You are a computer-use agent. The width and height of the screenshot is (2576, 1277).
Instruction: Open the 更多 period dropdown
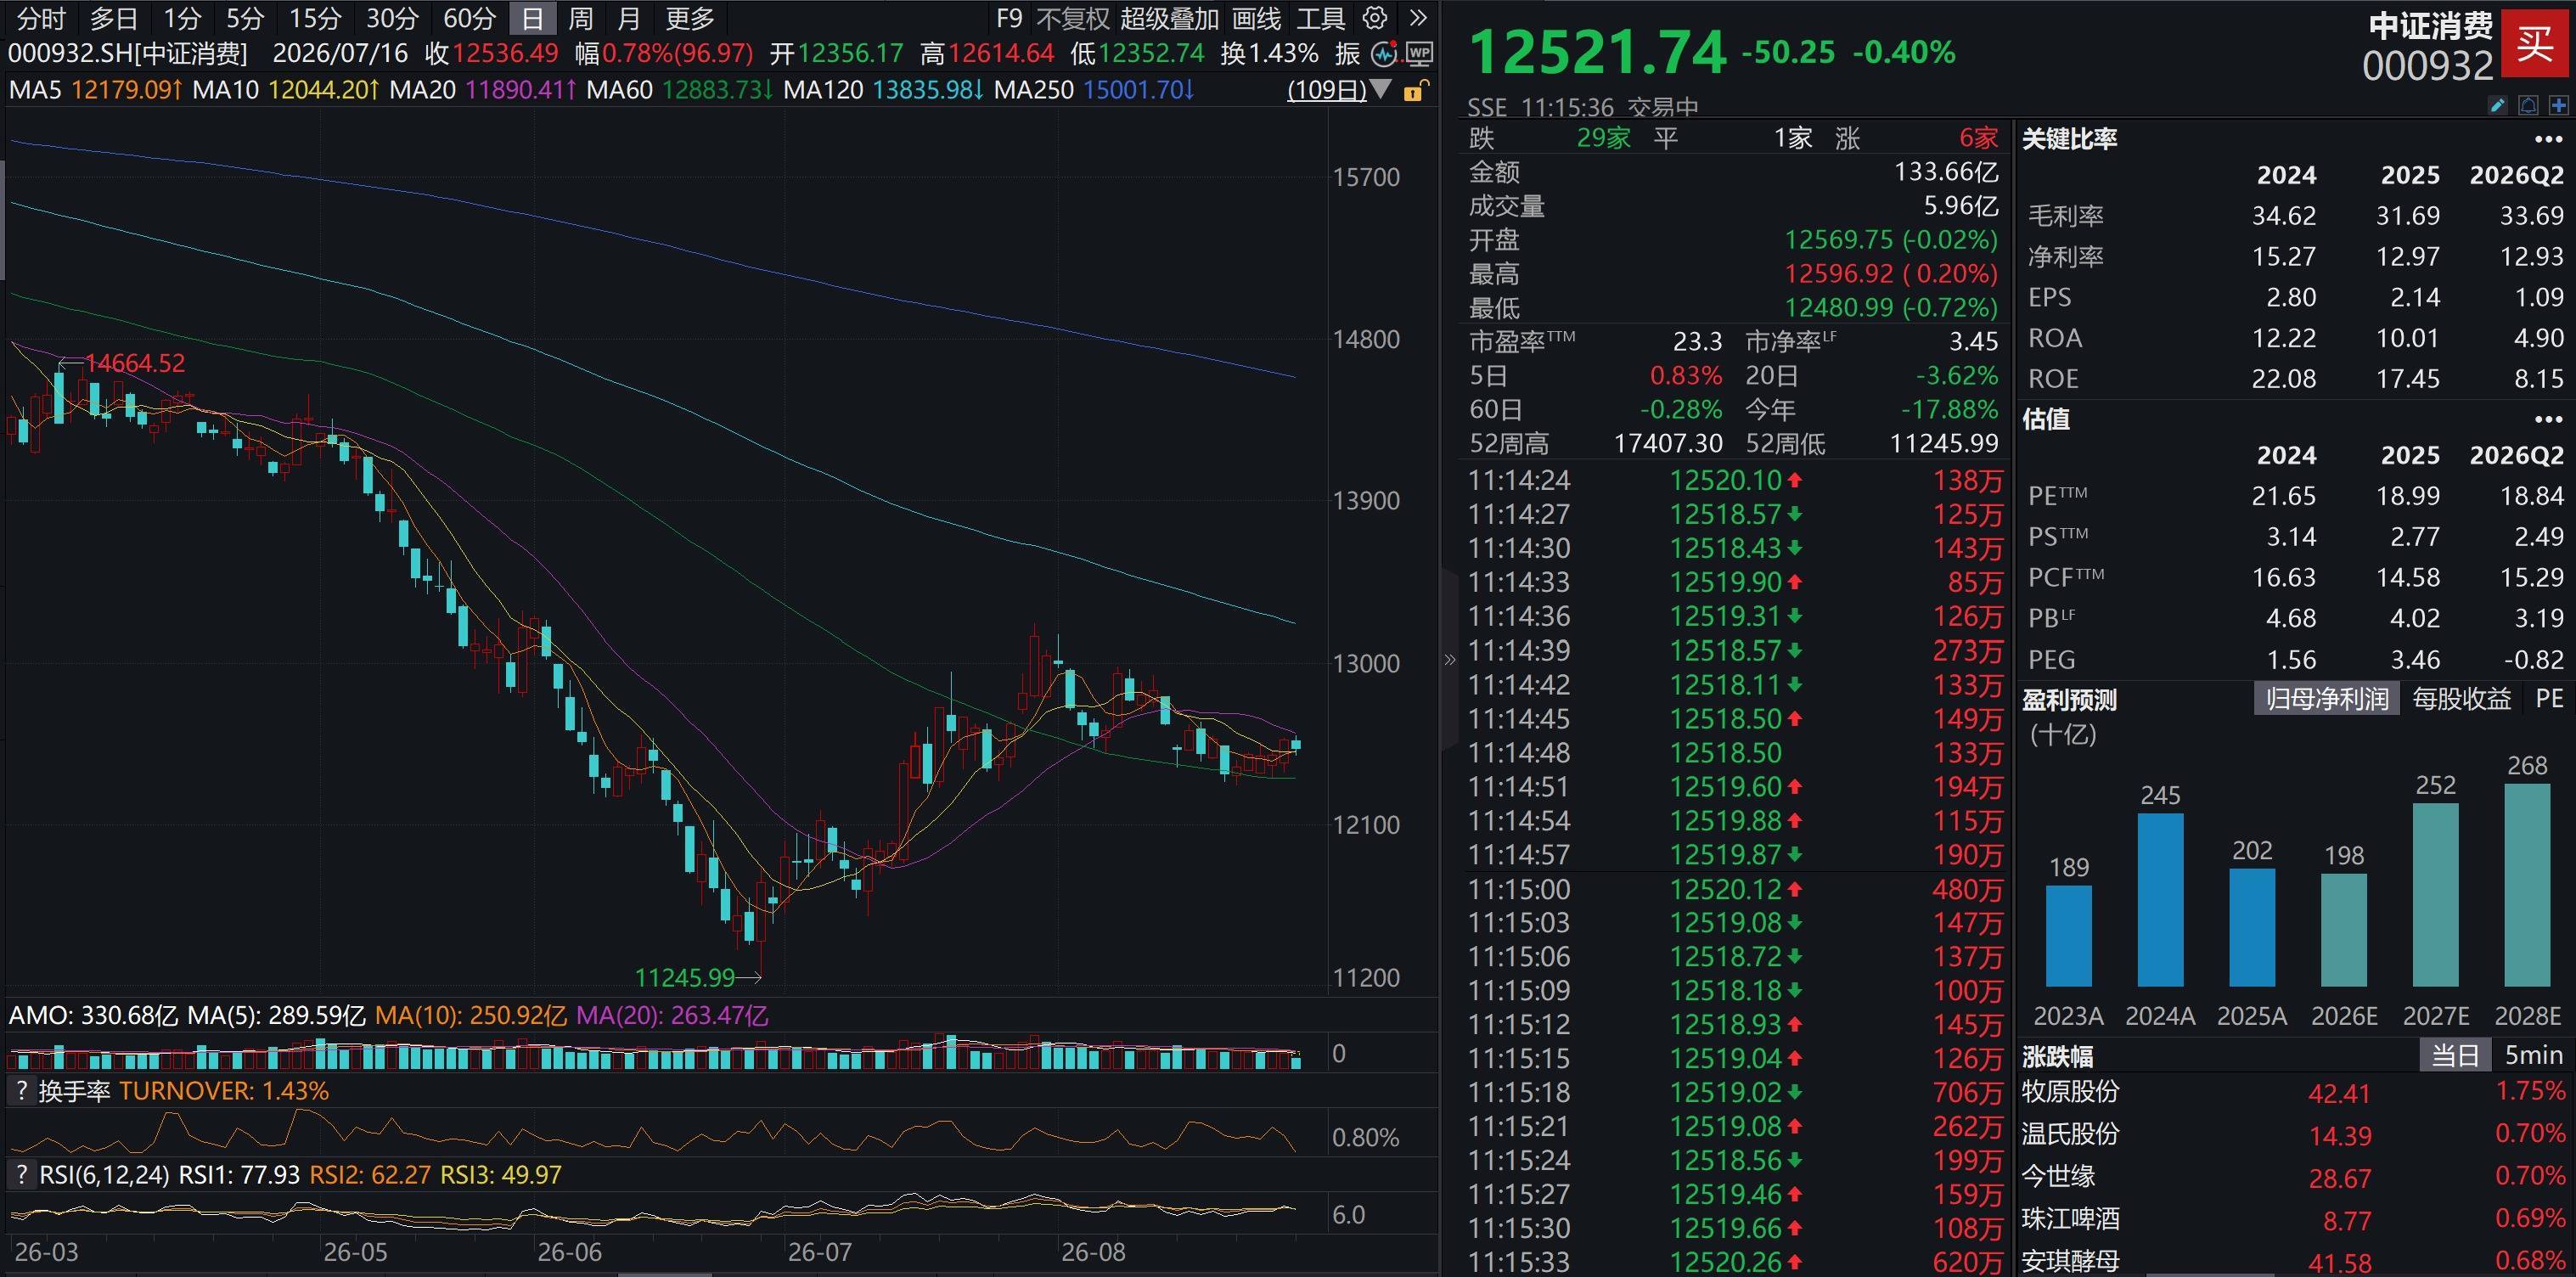pos(690,18)
